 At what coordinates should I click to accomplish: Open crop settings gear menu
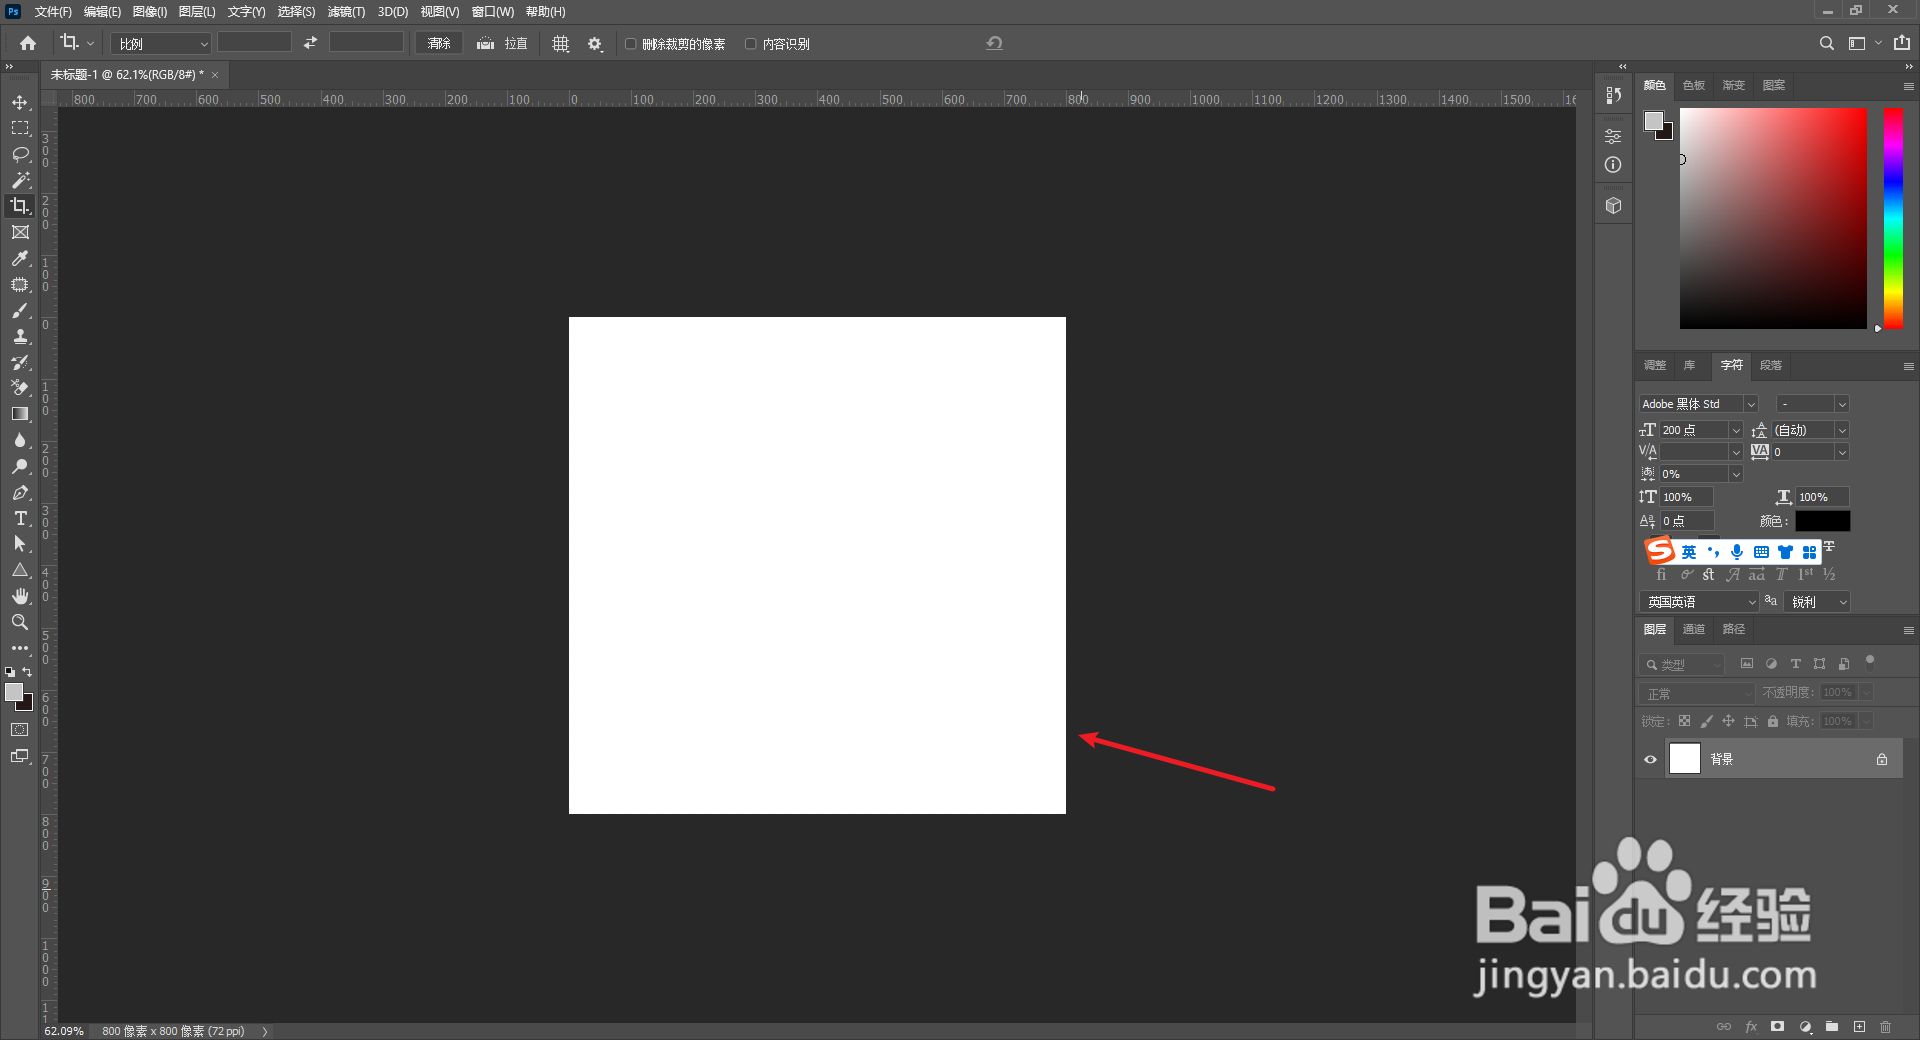595,44
